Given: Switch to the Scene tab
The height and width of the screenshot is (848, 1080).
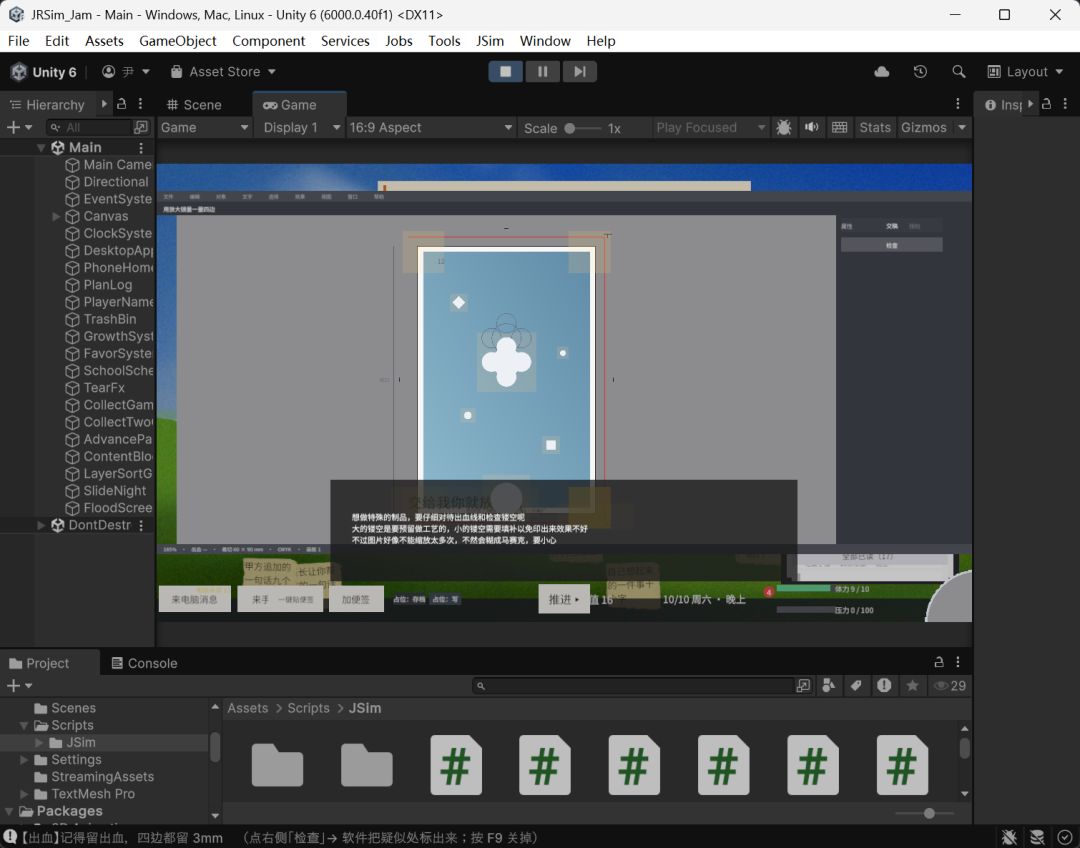Looking at the screenshot, I should click(194, 105).
